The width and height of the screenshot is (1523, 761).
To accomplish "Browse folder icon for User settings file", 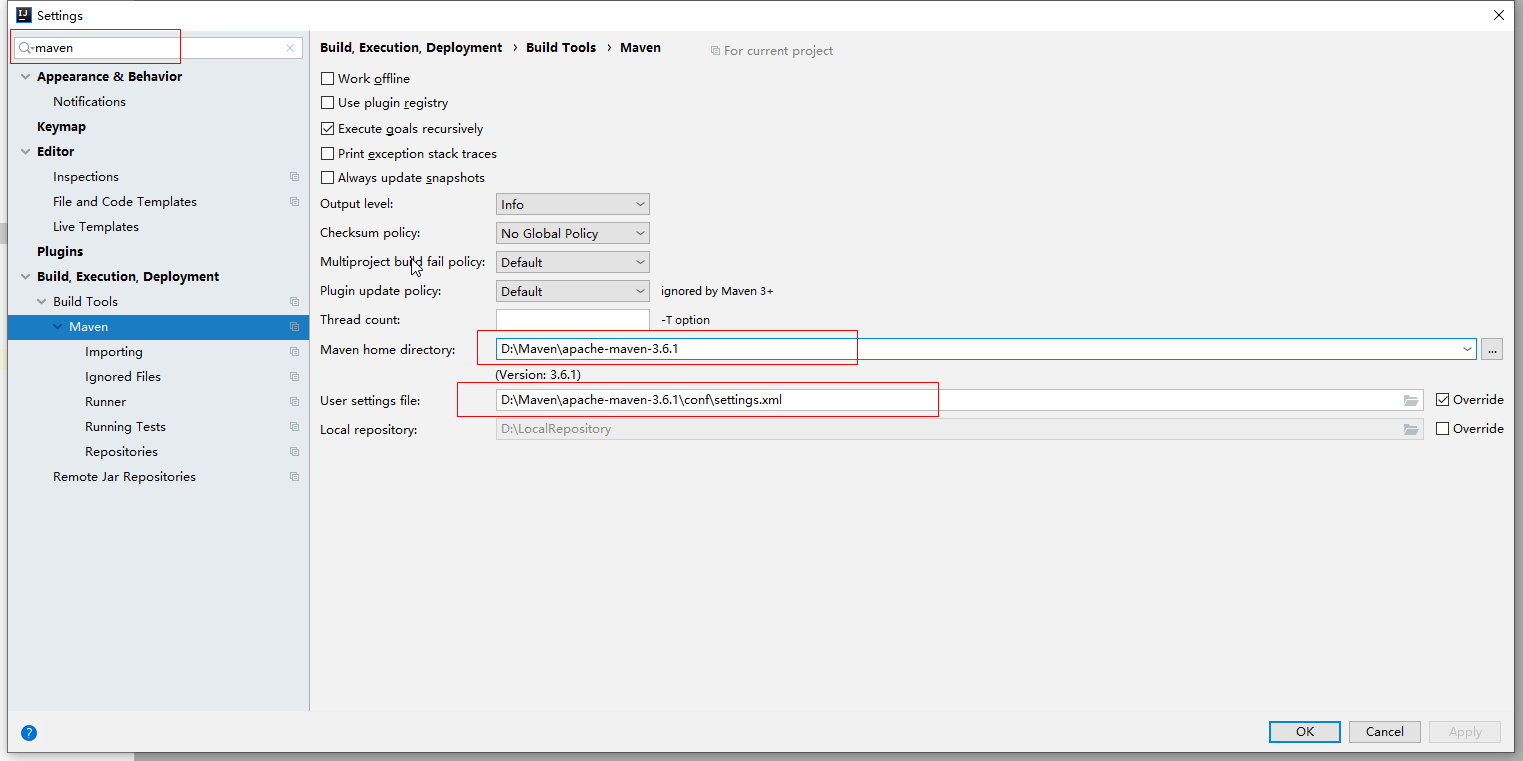I will [x=1411, y=400].
